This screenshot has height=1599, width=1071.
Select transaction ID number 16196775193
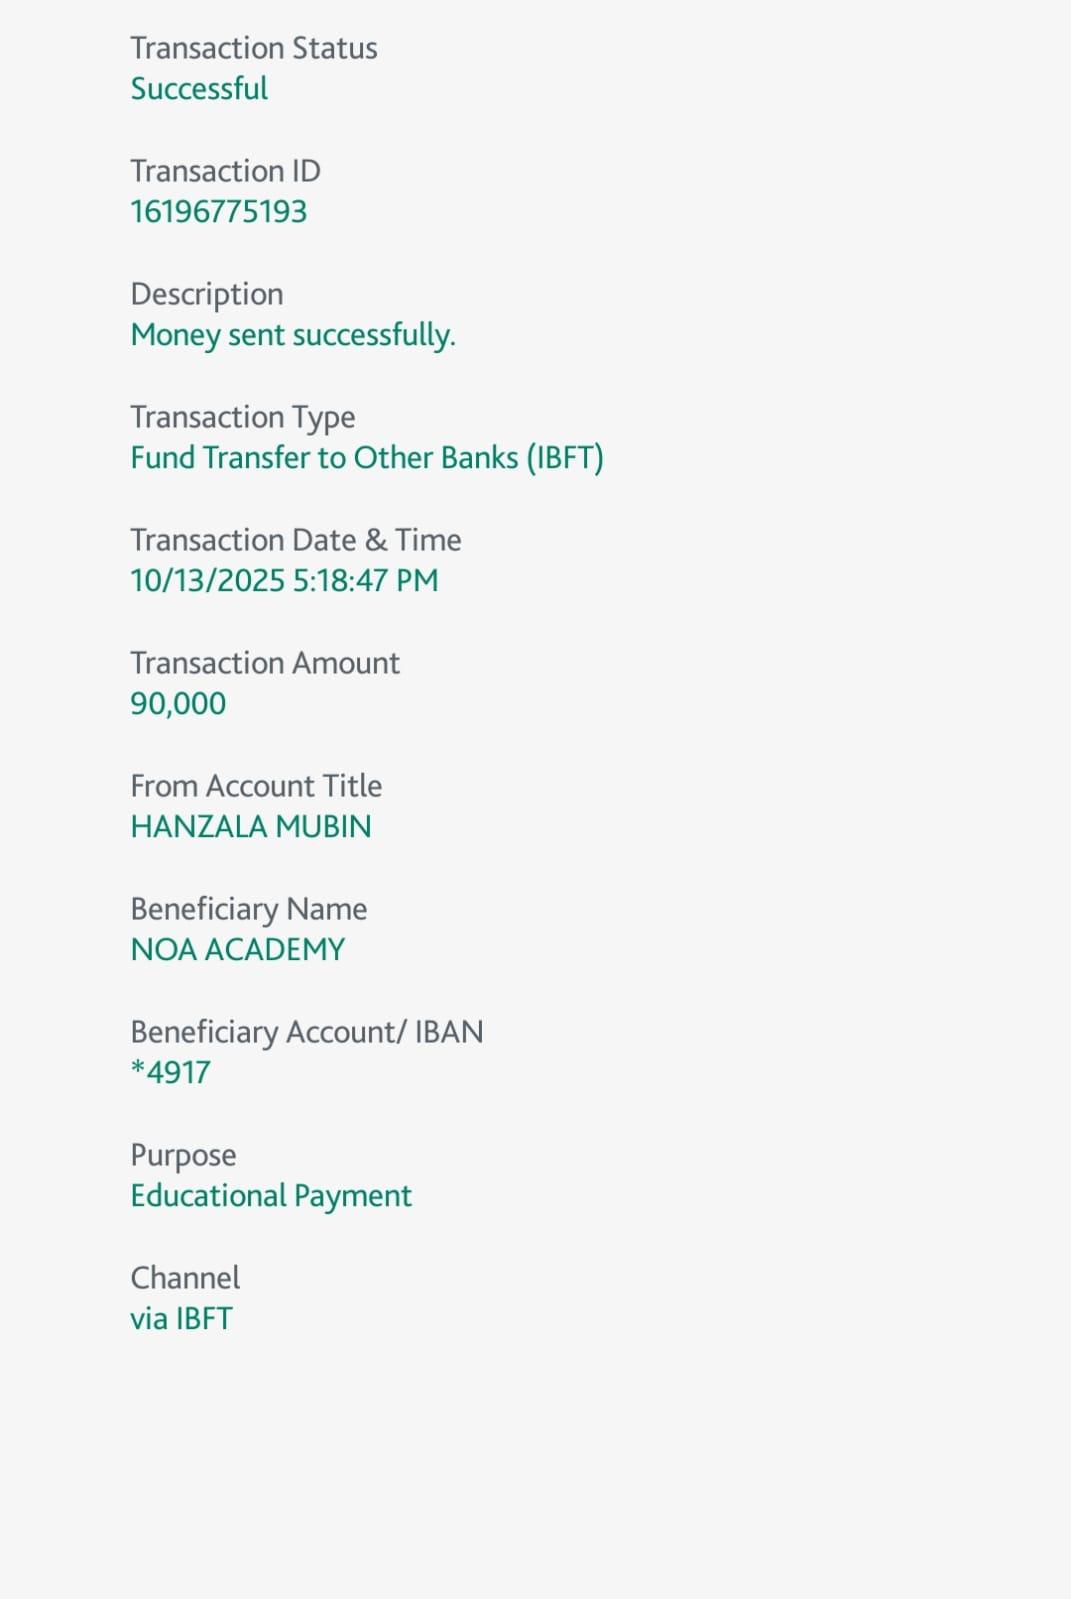pos(218,212)
